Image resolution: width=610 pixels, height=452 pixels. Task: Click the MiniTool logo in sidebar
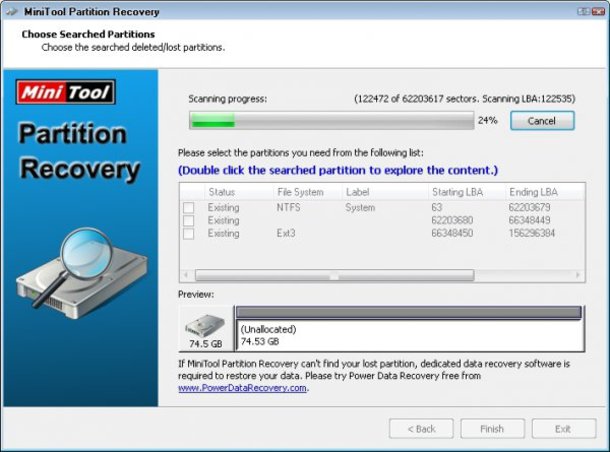click(x=66, y=92)
